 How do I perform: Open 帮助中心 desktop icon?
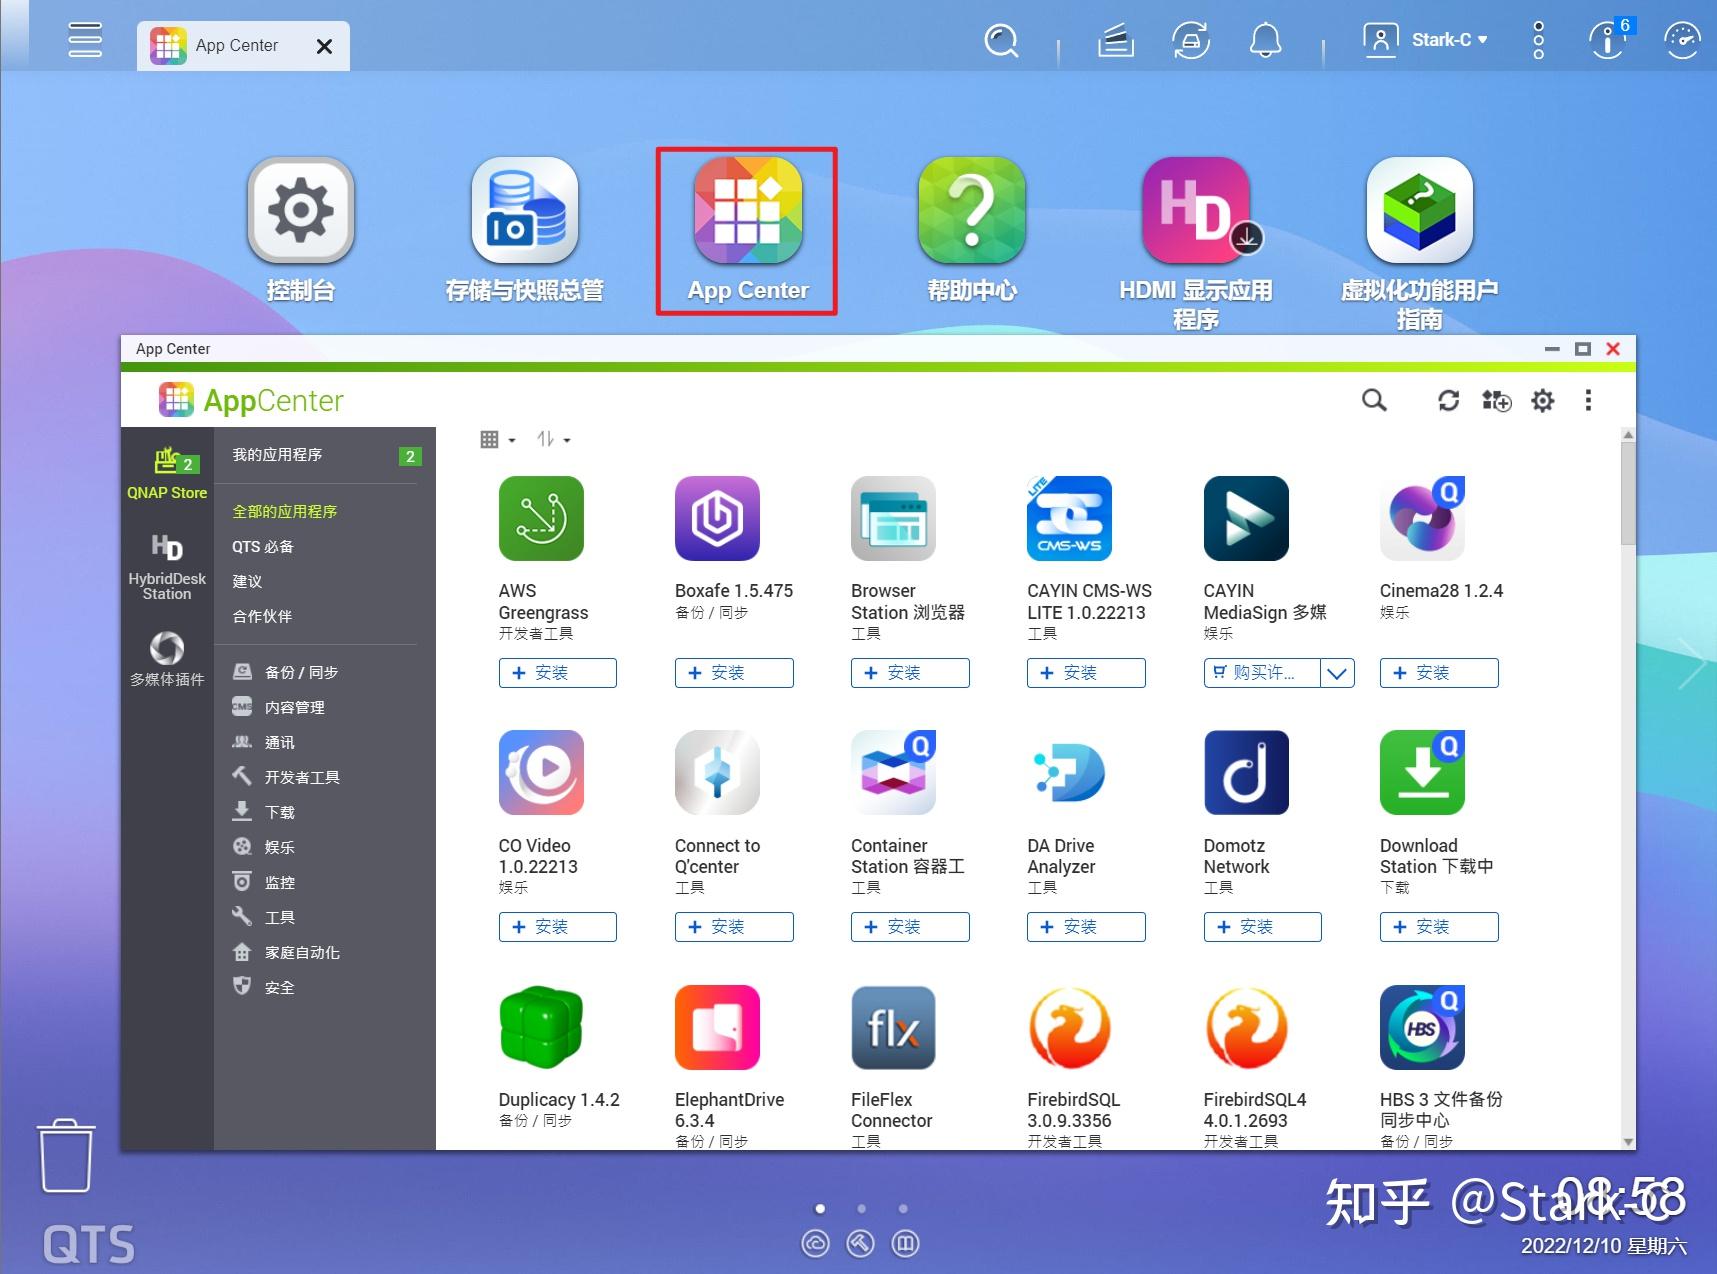pos(972,230)
